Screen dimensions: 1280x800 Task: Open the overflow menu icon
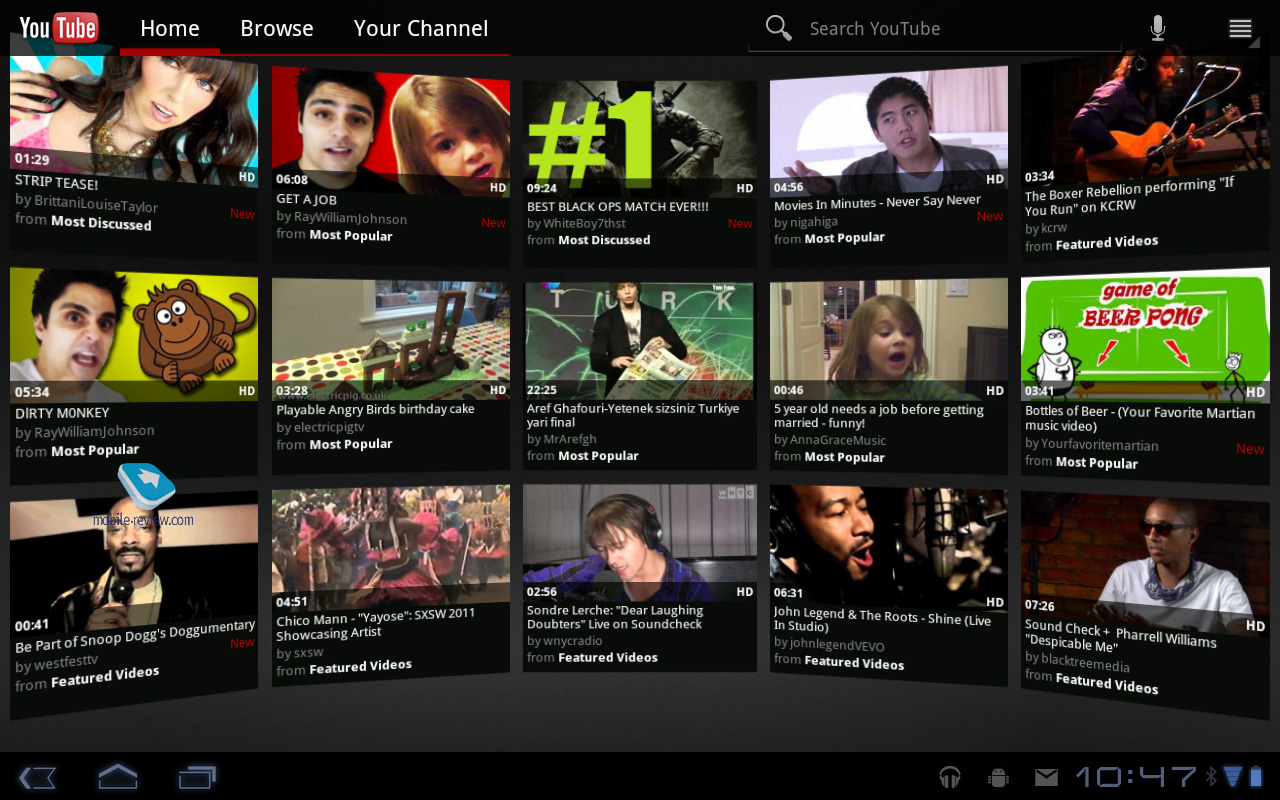[1240, 28]
